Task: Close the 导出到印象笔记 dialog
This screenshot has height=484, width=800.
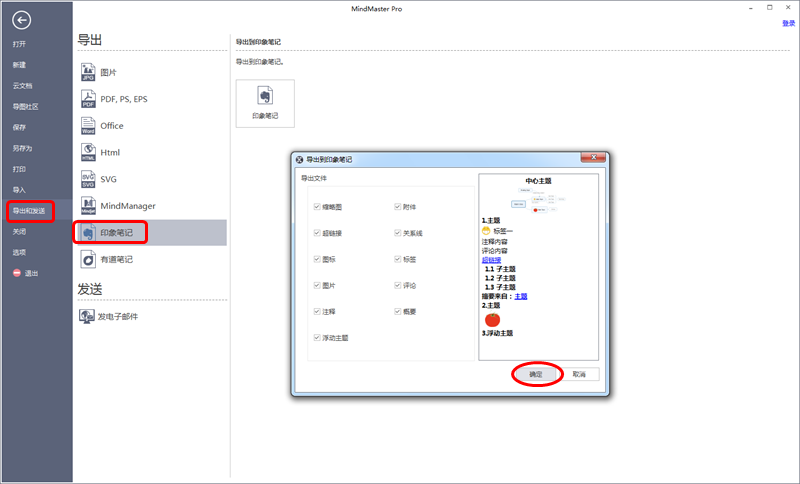Action: click(593, 158)
